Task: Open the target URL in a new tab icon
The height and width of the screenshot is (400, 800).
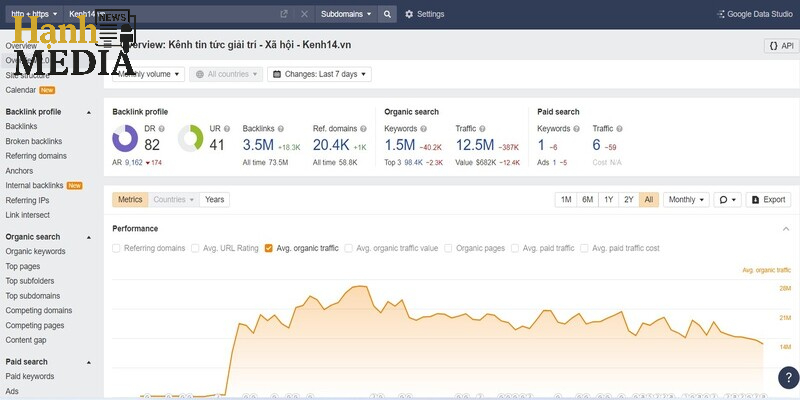Action: pyautogui.click(x=284, y=14)
